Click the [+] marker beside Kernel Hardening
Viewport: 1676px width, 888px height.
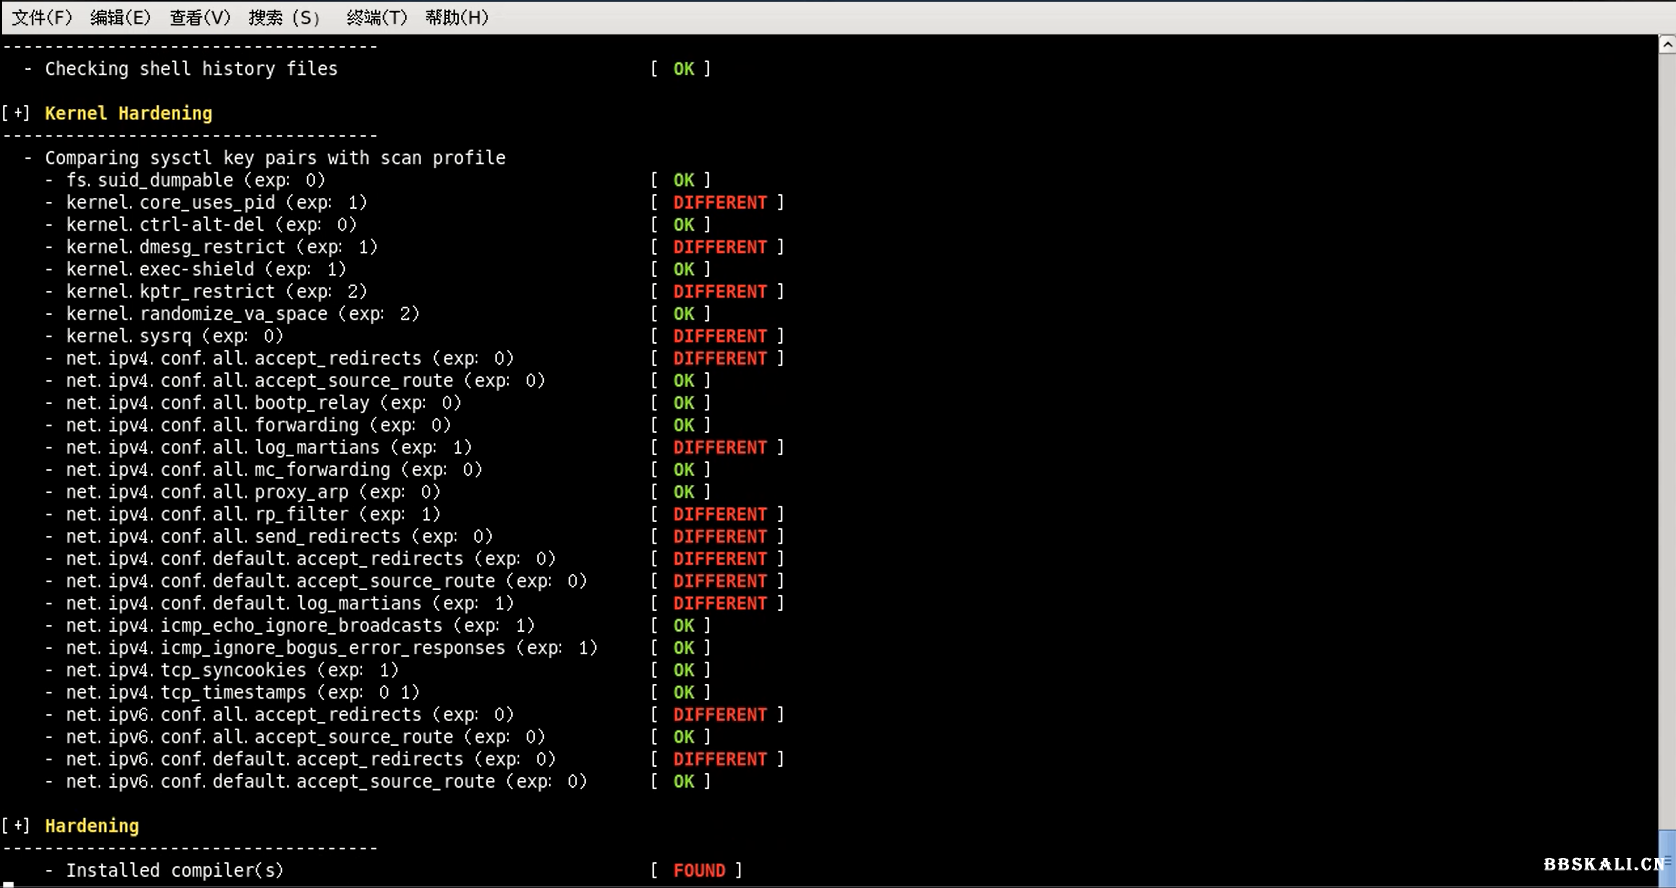[x=17, y=113]
